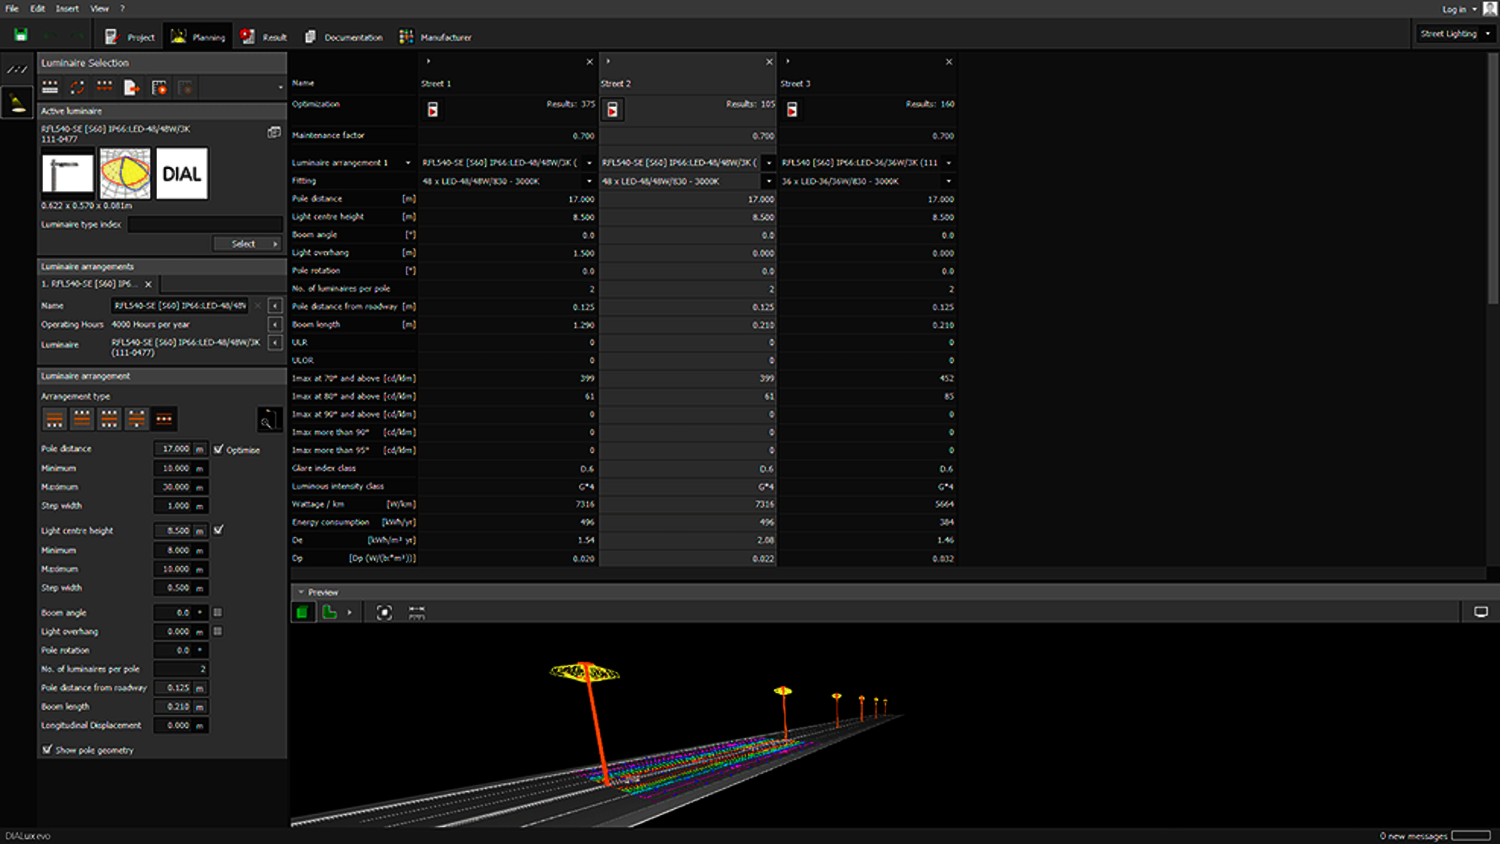Open Street 1 Fitting dropdown
The width and height of the screenshot is (1500, 844).
tap(589, 181)
